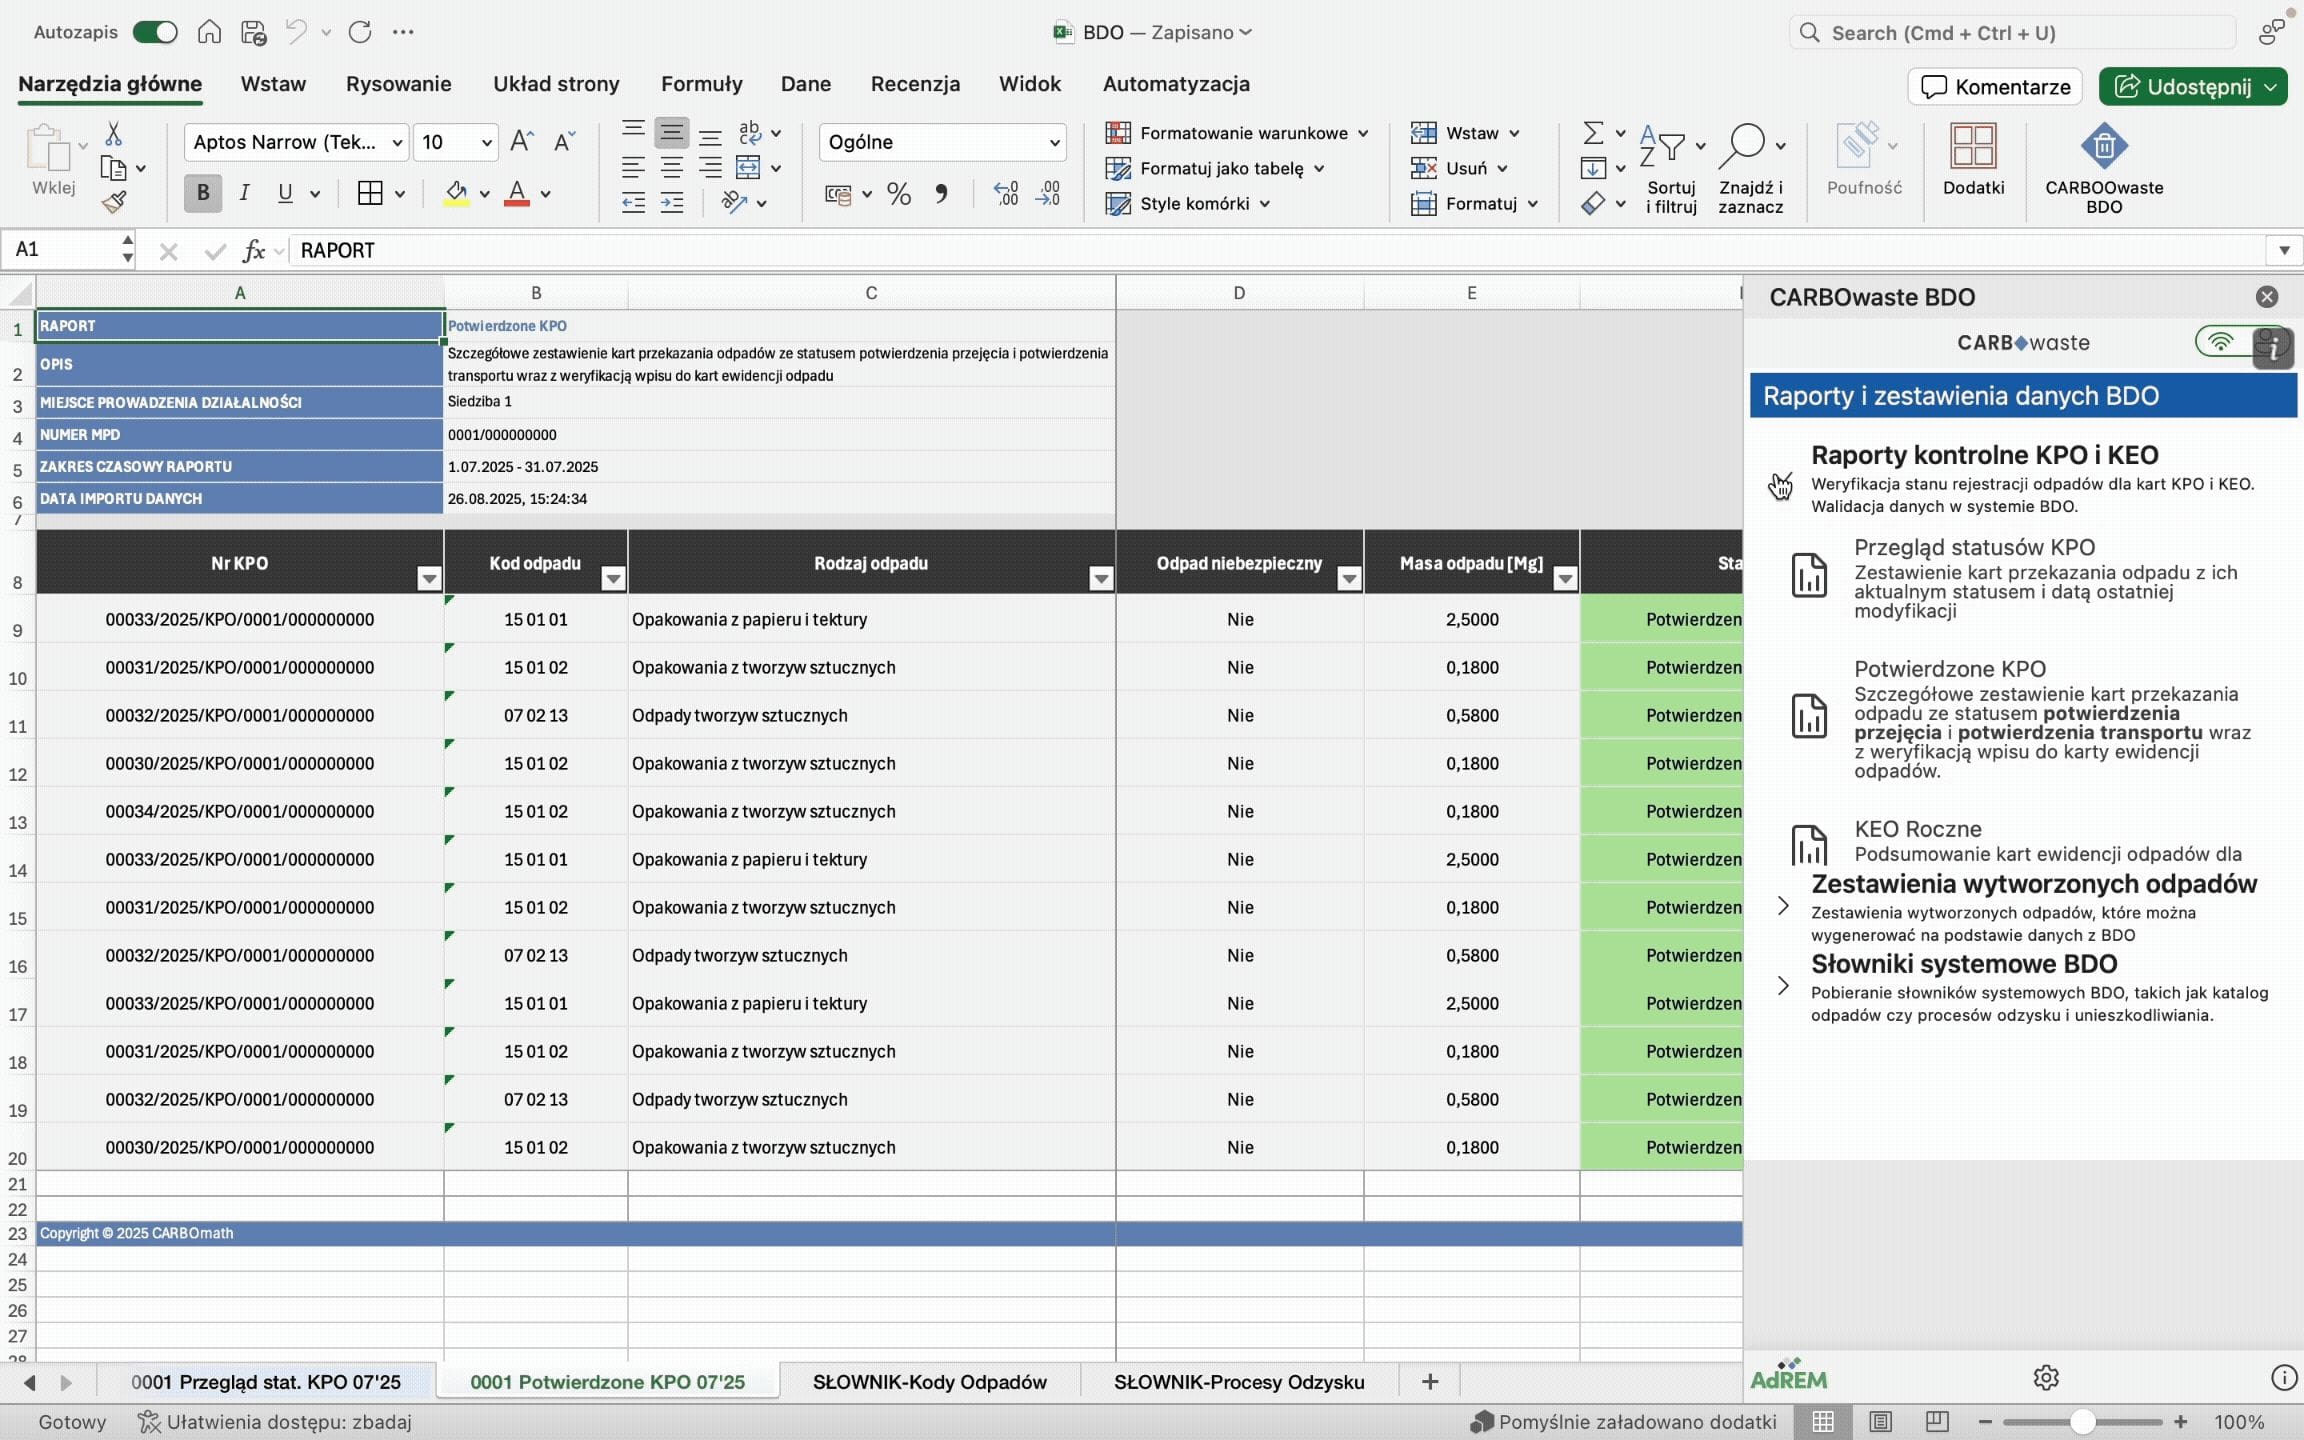The image size is (2304, 1440).
Task: Toggle the Autozapis switch
Action: [x=156, y=32]
